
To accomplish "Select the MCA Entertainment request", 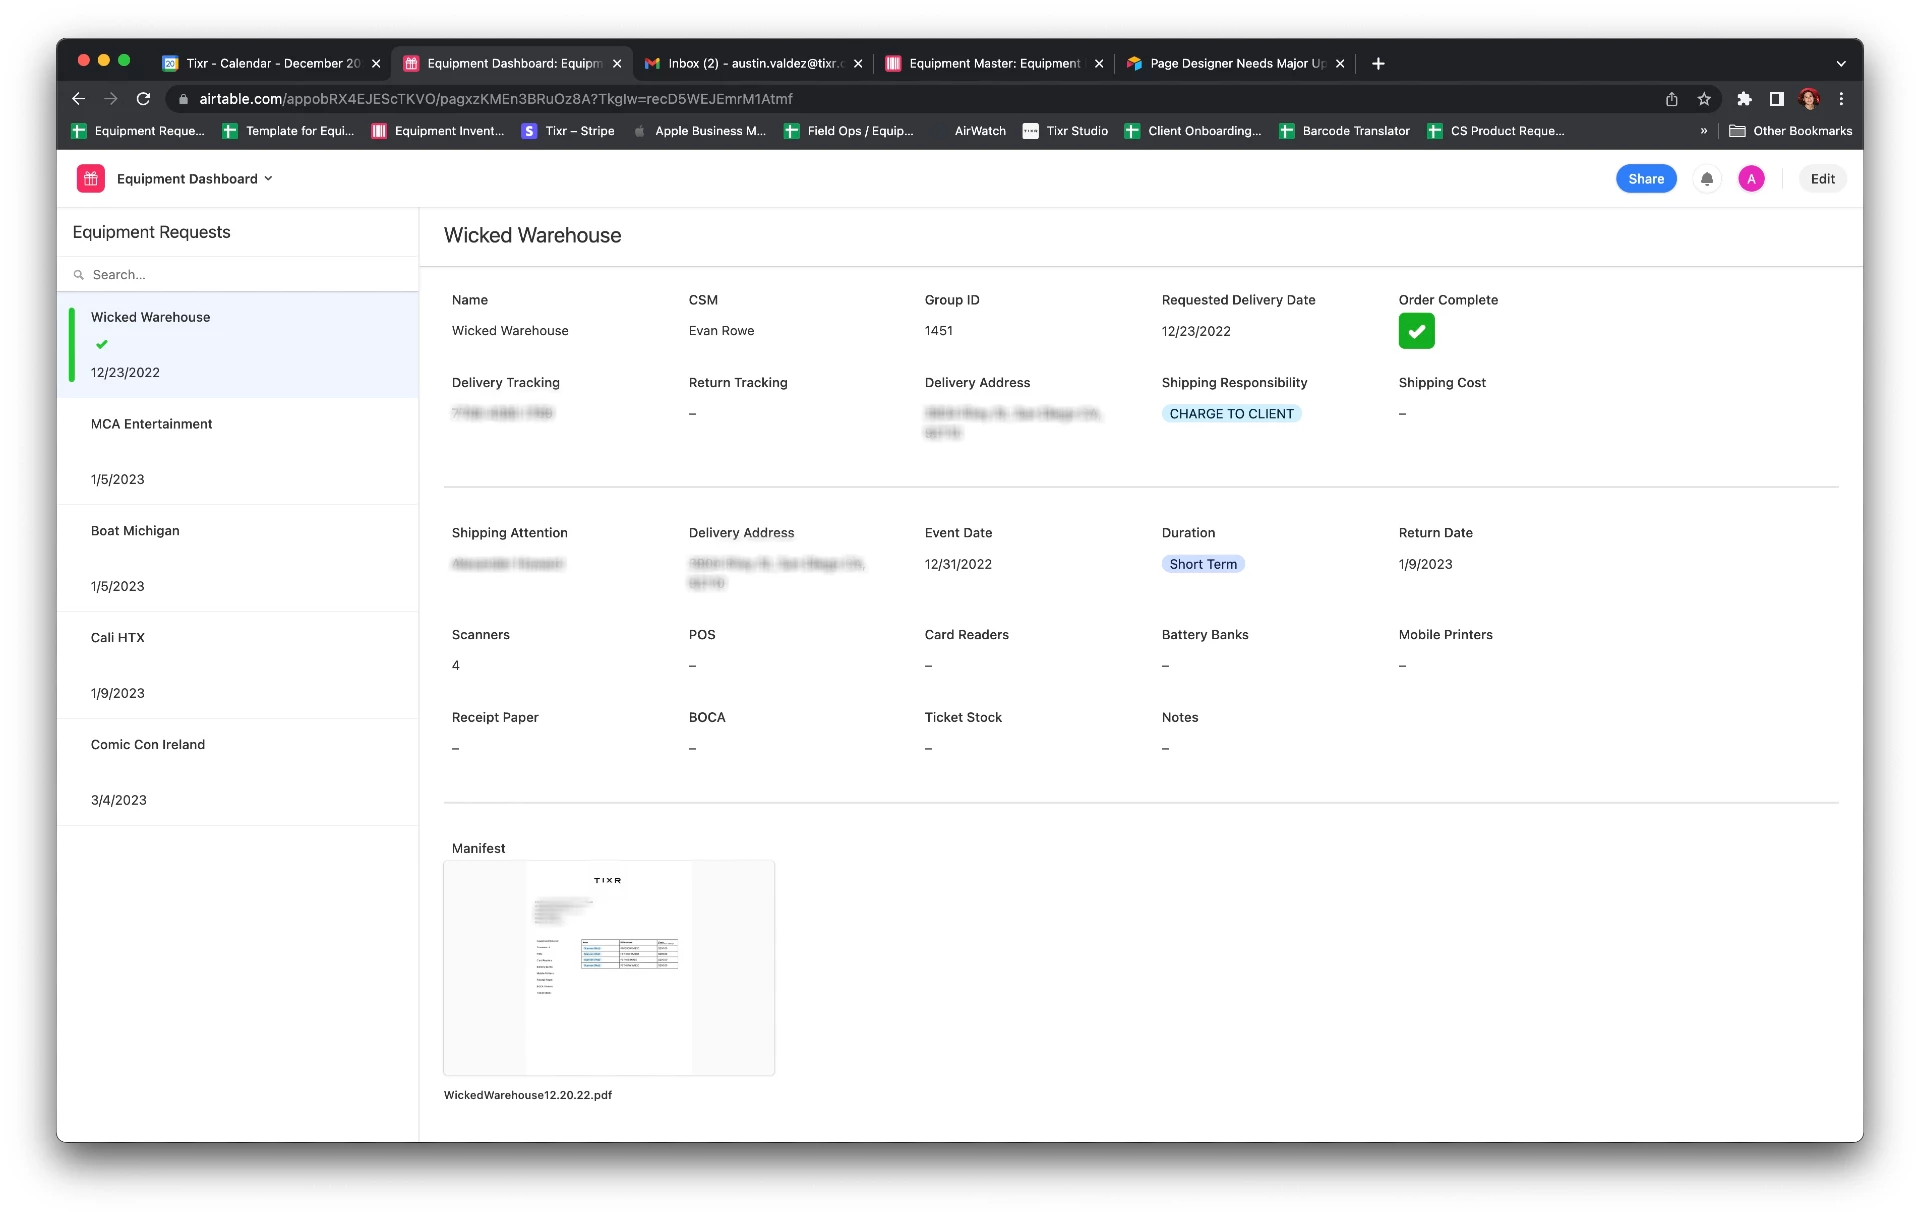I will 238,452.
